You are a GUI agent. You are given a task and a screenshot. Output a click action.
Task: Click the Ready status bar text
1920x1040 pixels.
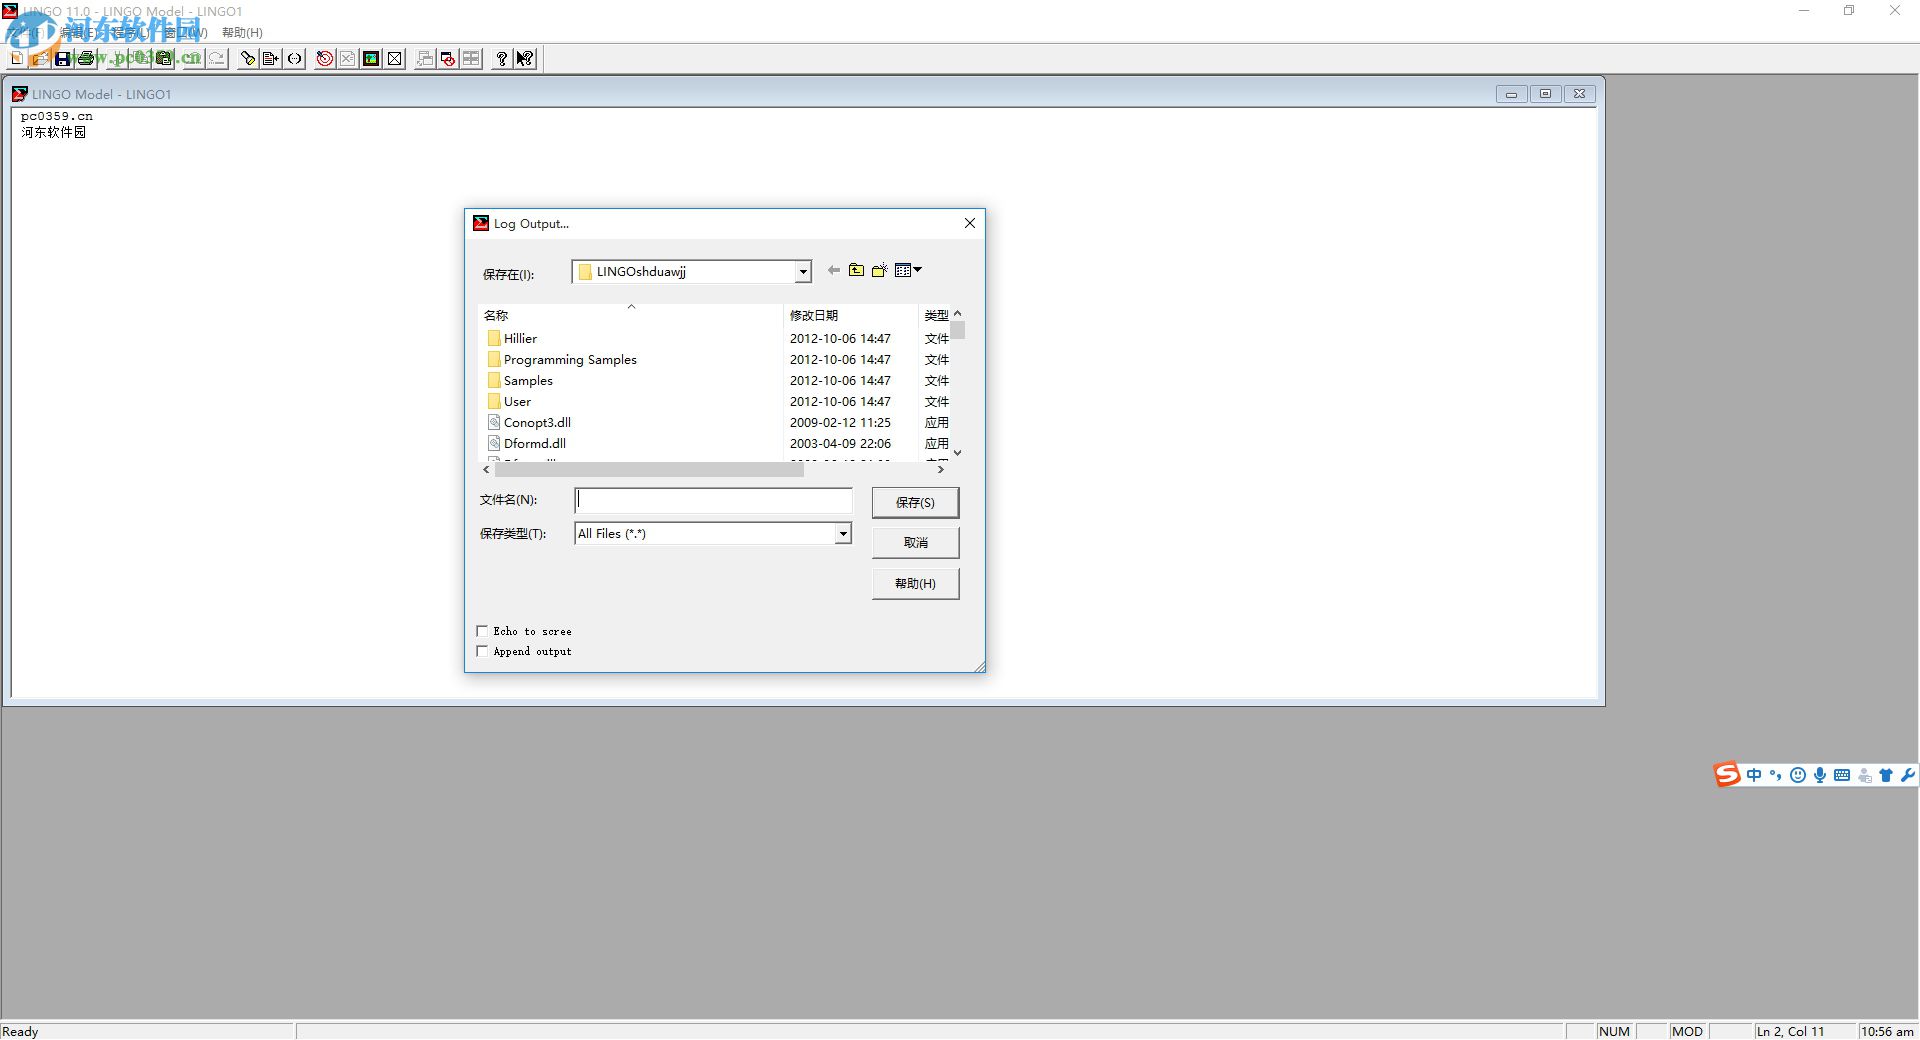pyautogui.click(x=20, y=1031)
